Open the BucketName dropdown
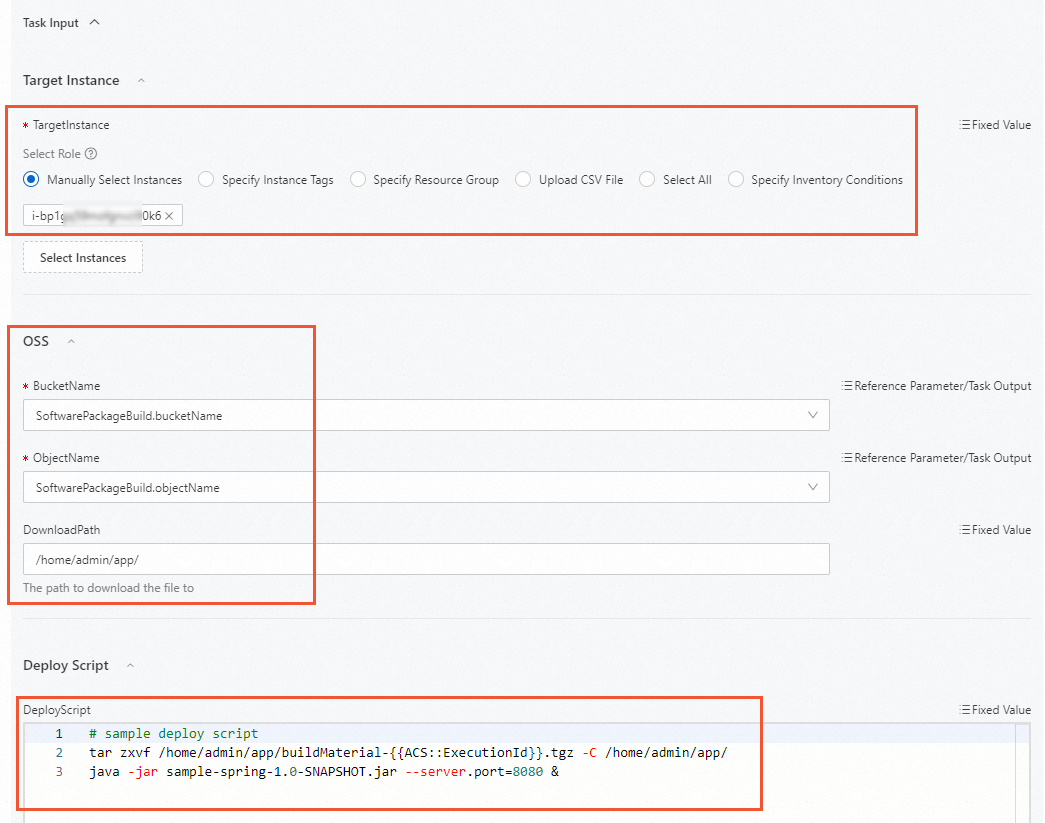This screenshot has height=823, width=1045. pos(427,415)
